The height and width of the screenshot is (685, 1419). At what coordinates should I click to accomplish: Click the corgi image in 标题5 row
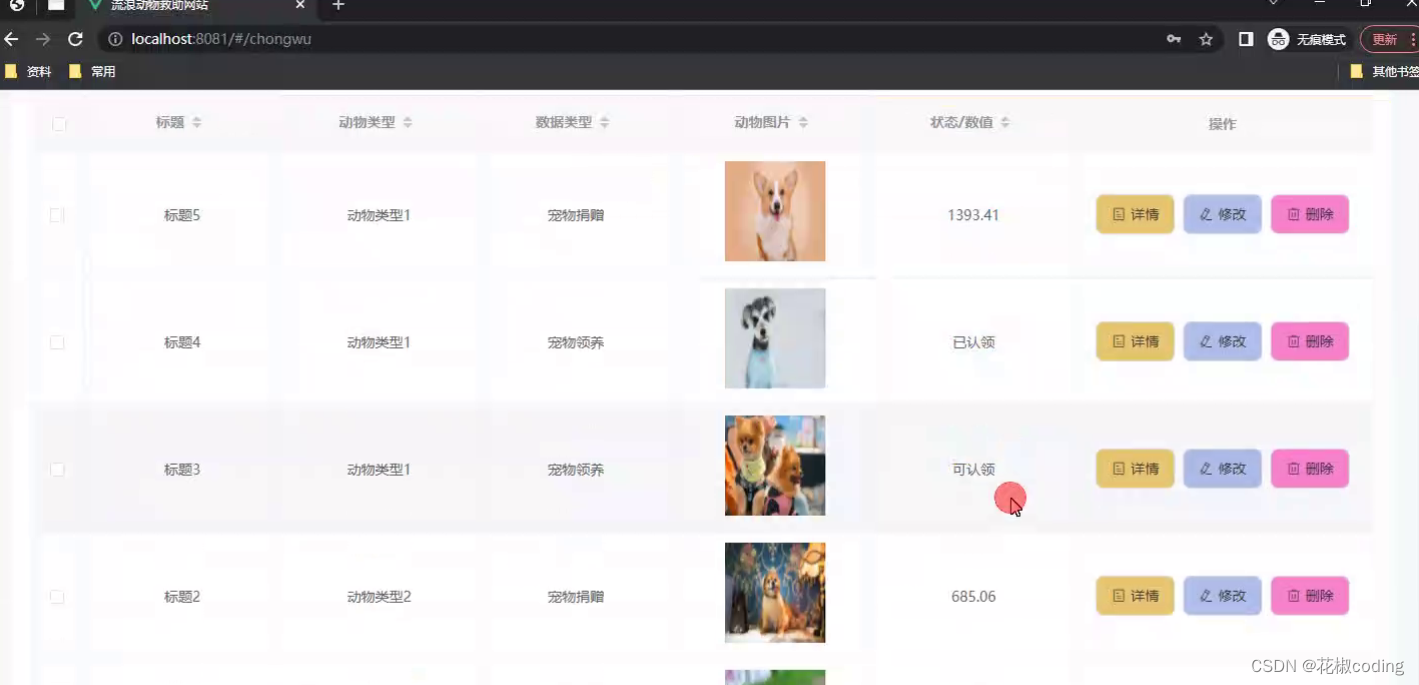775,211
